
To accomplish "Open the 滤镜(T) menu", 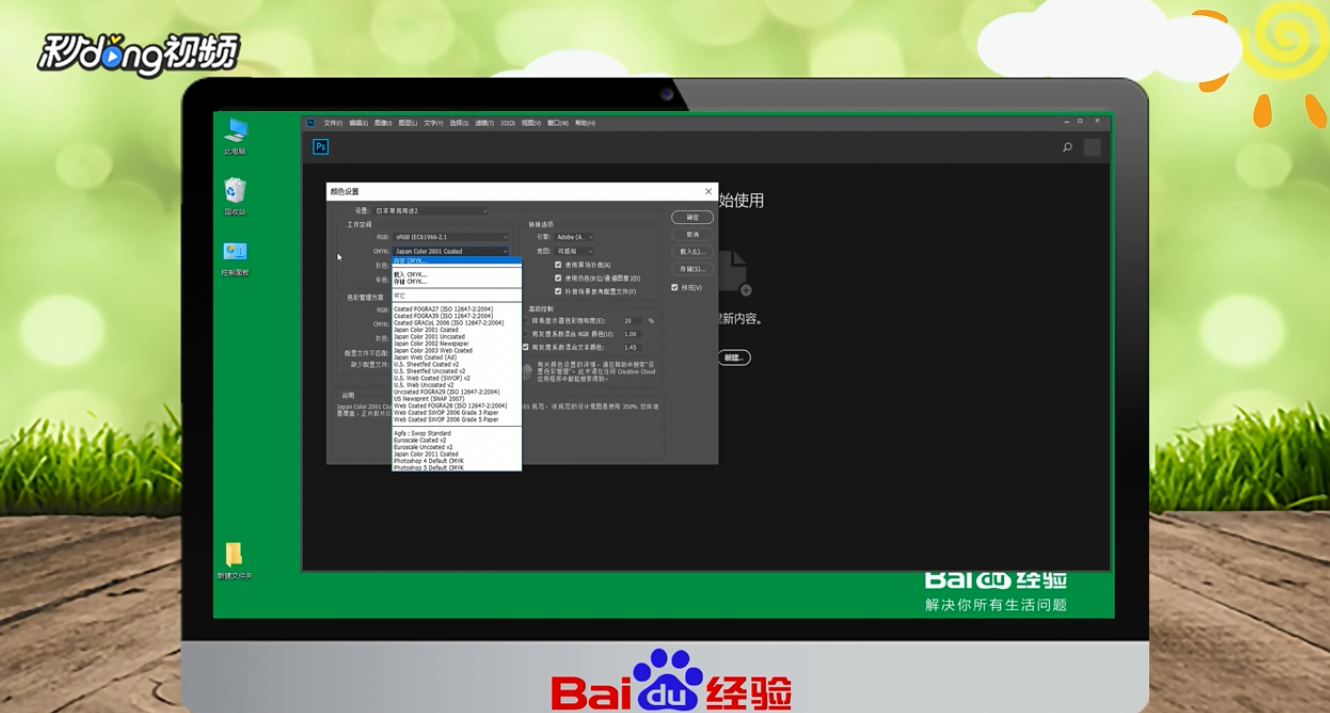I will pyautogui.click(x=484, y=123).
